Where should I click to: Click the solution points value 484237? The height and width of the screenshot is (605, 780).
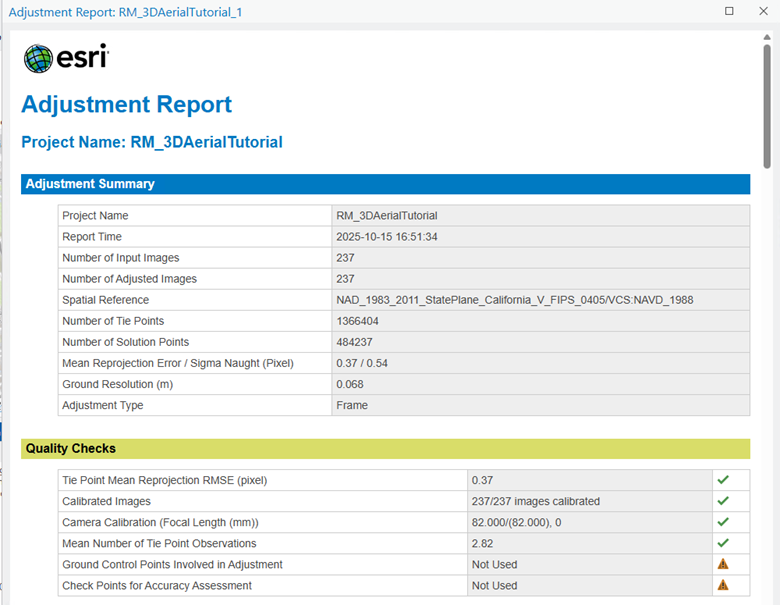click(354, 342)
